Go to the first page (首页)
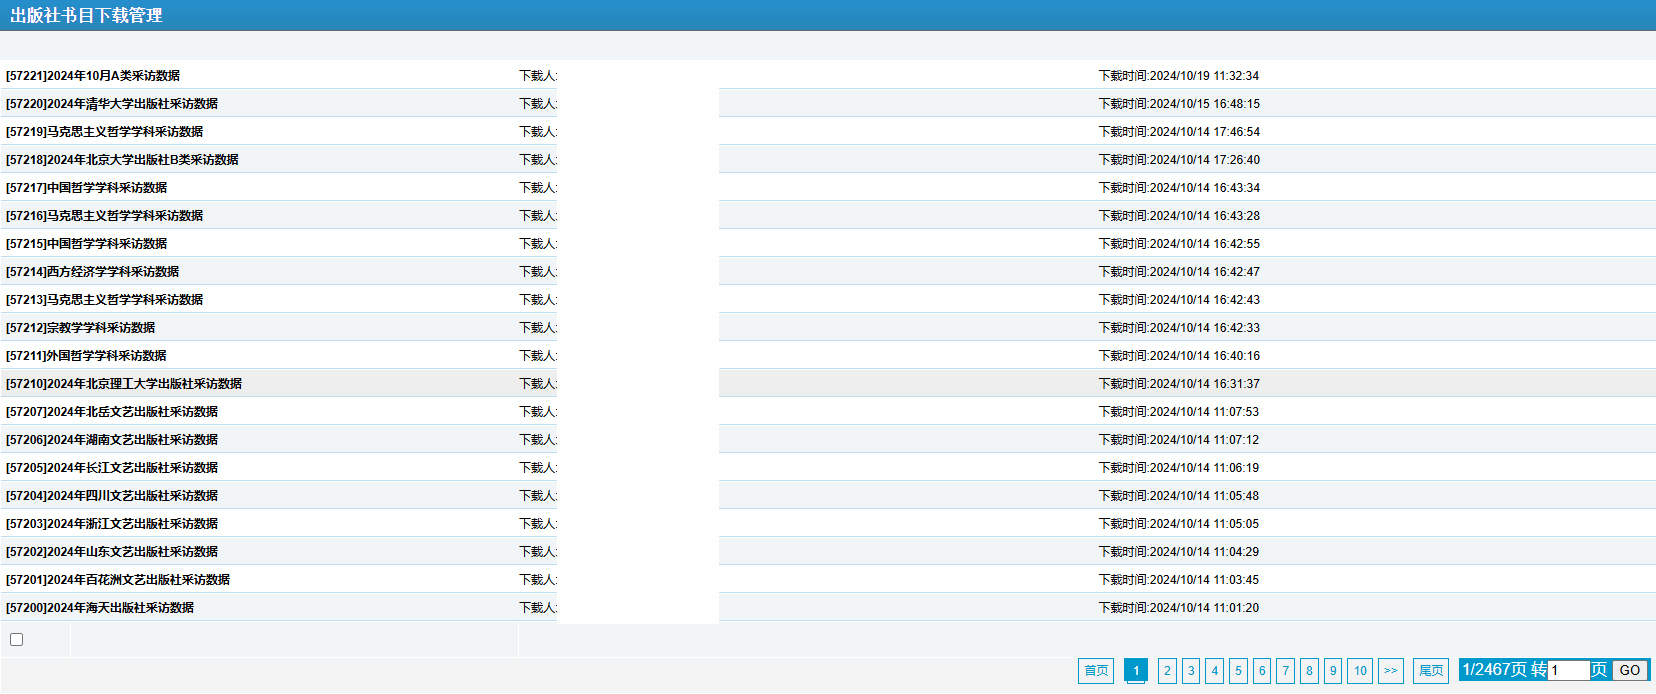The height and width of the screenshot is (694, 1656). click(1096, 671)
